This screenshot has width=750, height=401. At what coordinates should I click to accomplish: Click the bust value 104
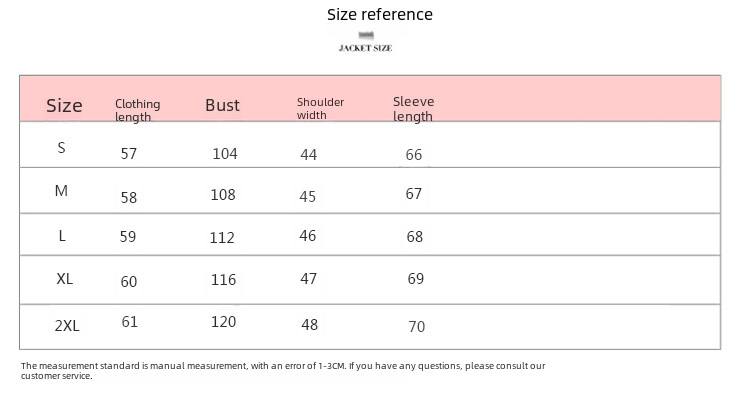[x=224, y=154]
